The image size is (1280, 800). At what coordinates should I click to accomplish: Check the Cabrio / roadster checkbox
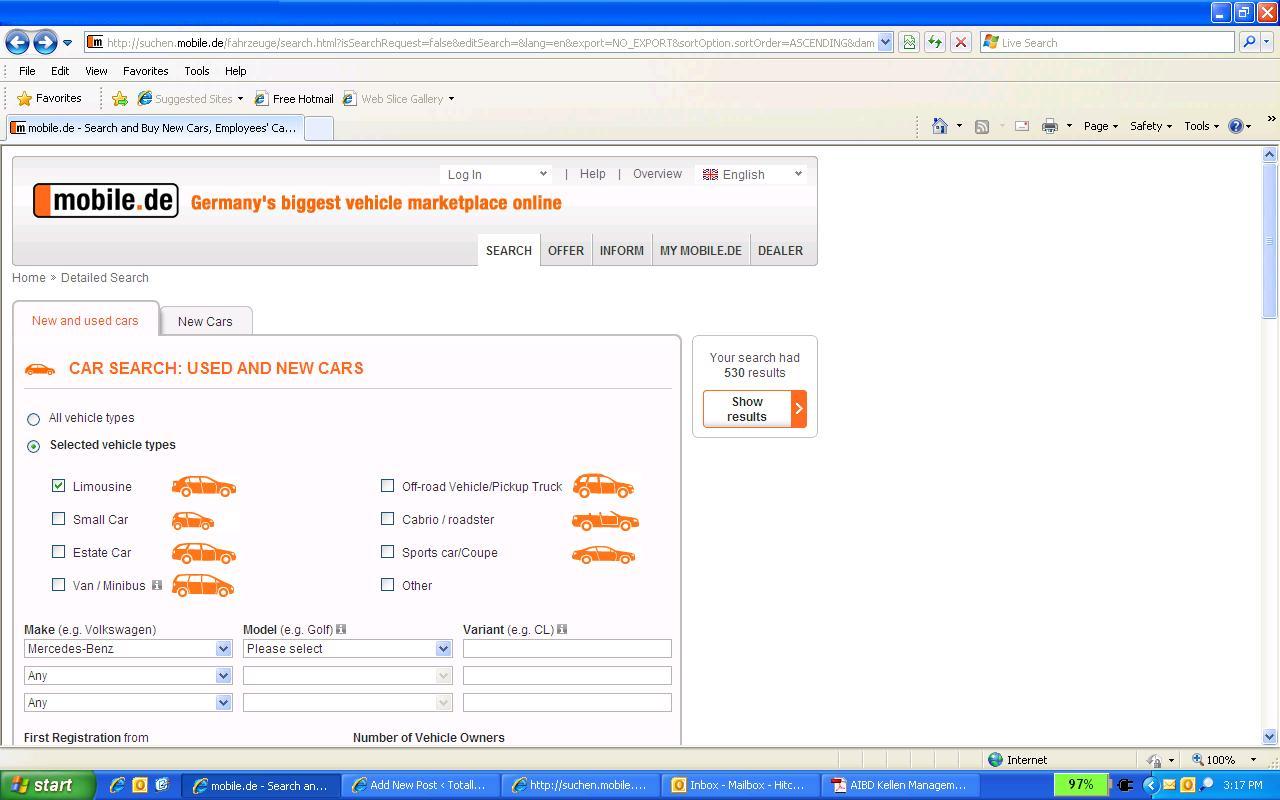click(387, 519)
